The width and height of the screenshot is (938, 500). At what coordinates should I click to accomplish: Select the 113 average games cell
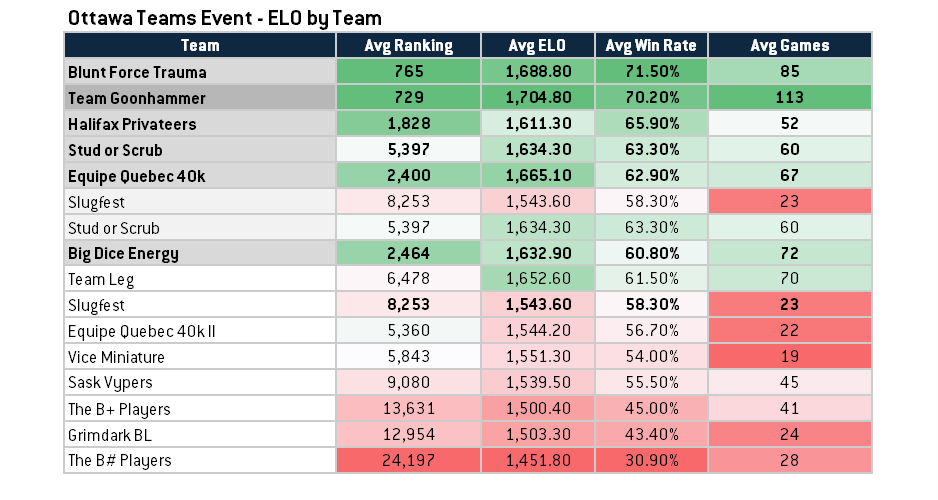[790, 98]
